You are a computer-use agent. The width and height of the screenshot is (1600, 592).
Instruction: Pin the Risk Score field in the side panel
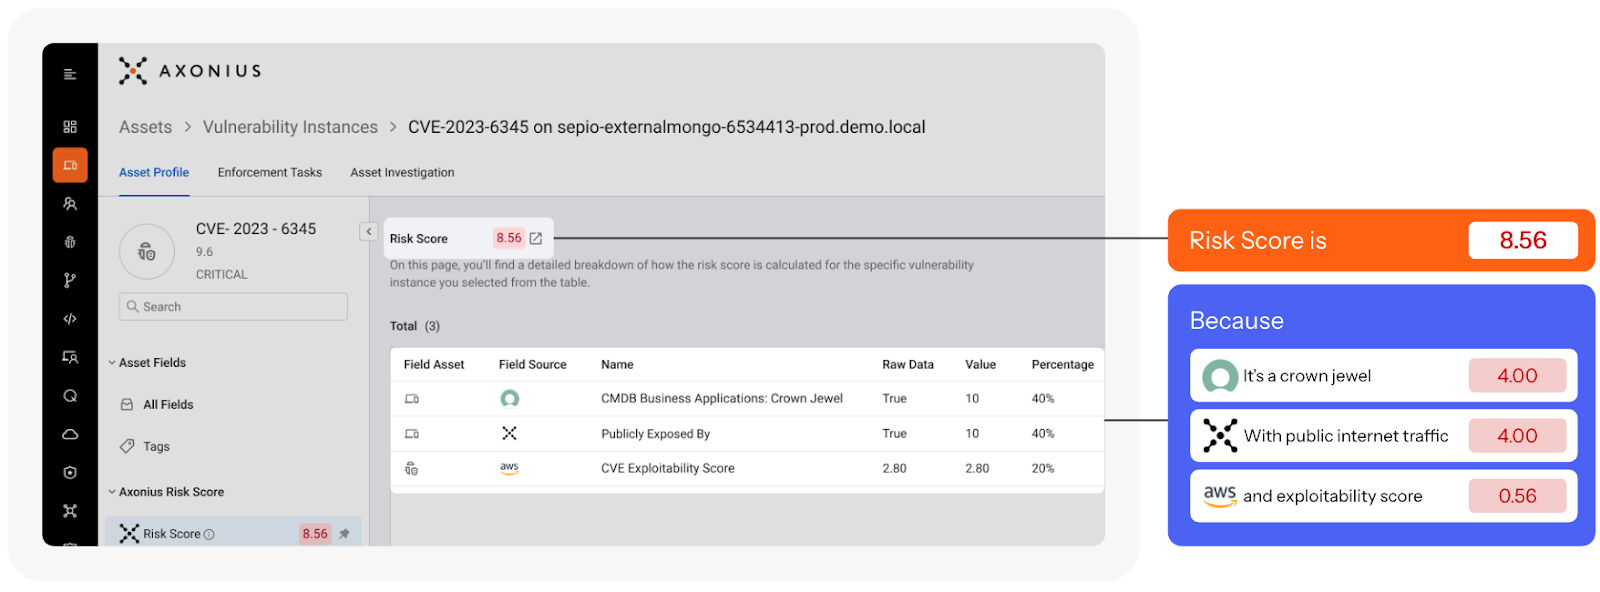pyautogui.click(x=344, y=534)
